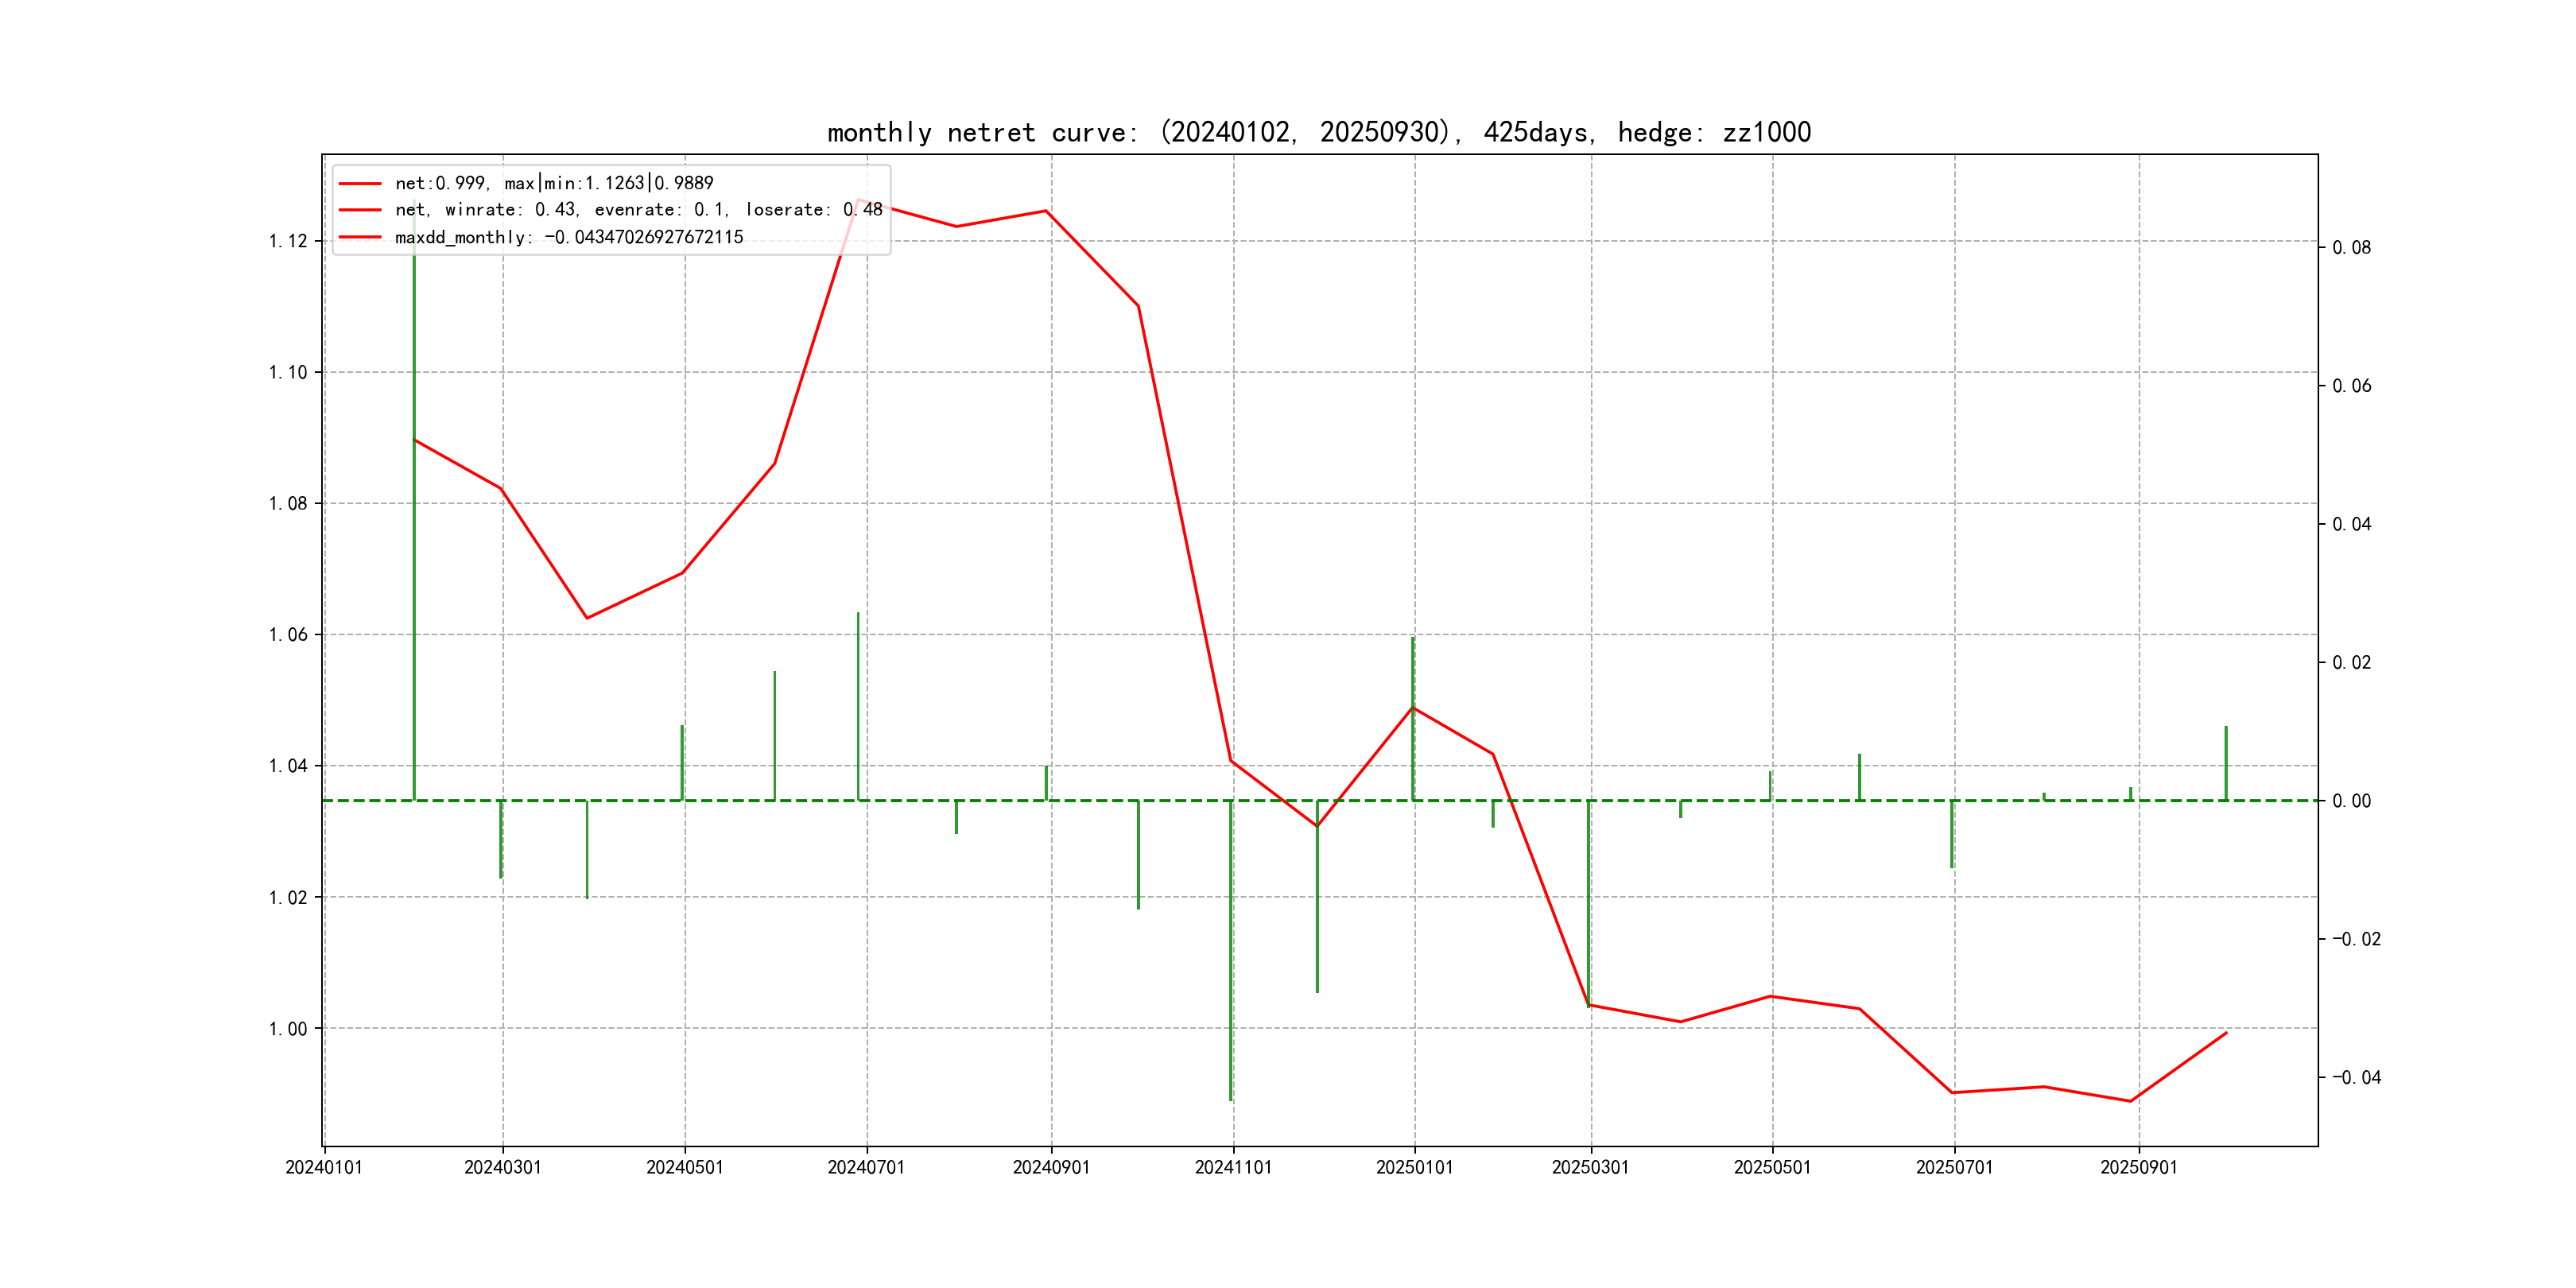Click the 1.12 left axis label
This screenshot has height=1288, width=2576.
click(x=288, y=241)
